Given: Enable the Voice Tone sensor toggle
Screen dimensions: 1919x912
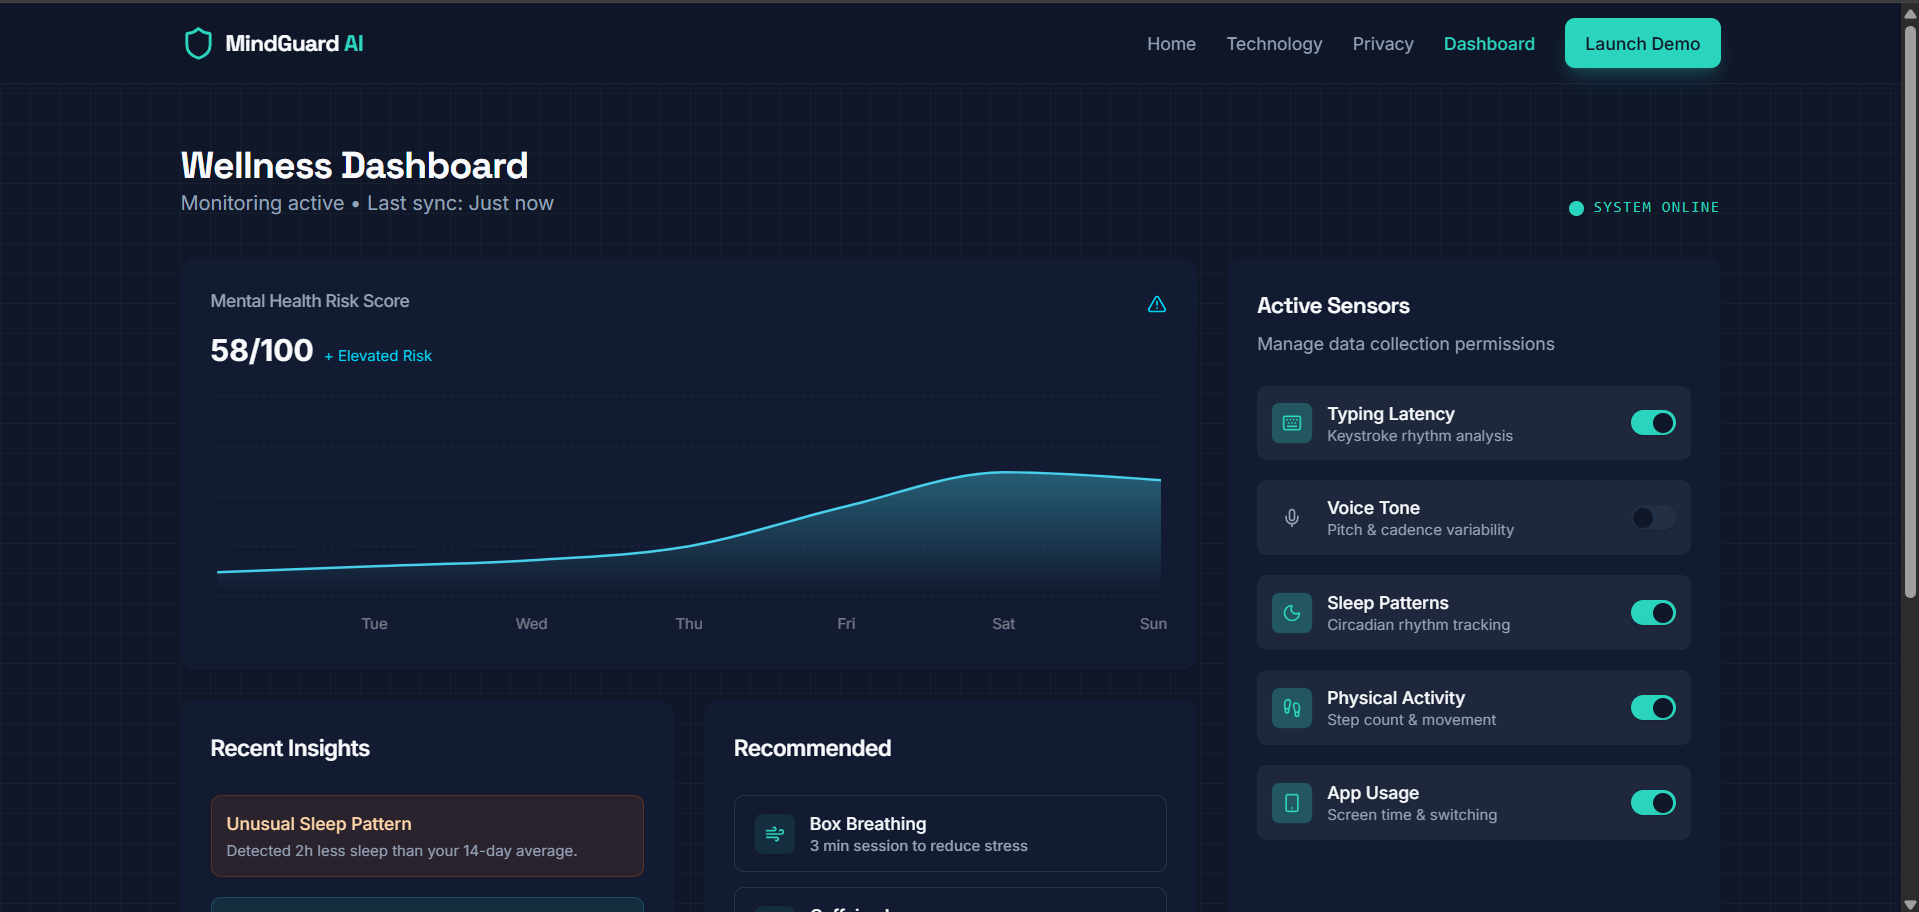Looking at the screenshot, I should tap(1653, 518).
